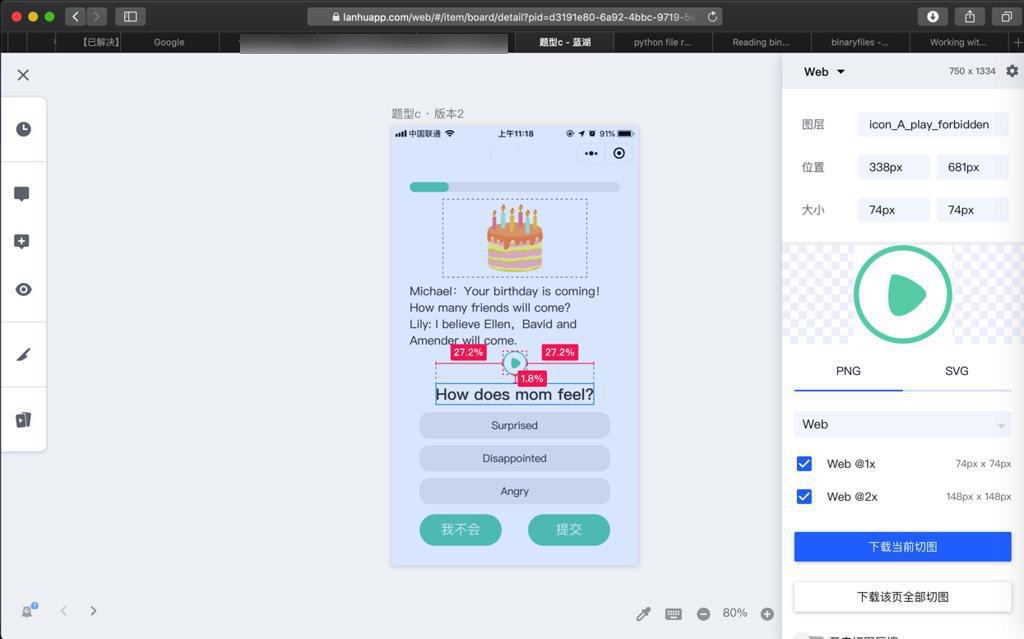The image size is (1024, 639).
Task: Open the Web slice format dropdown
Action: (x=903, y=425)
